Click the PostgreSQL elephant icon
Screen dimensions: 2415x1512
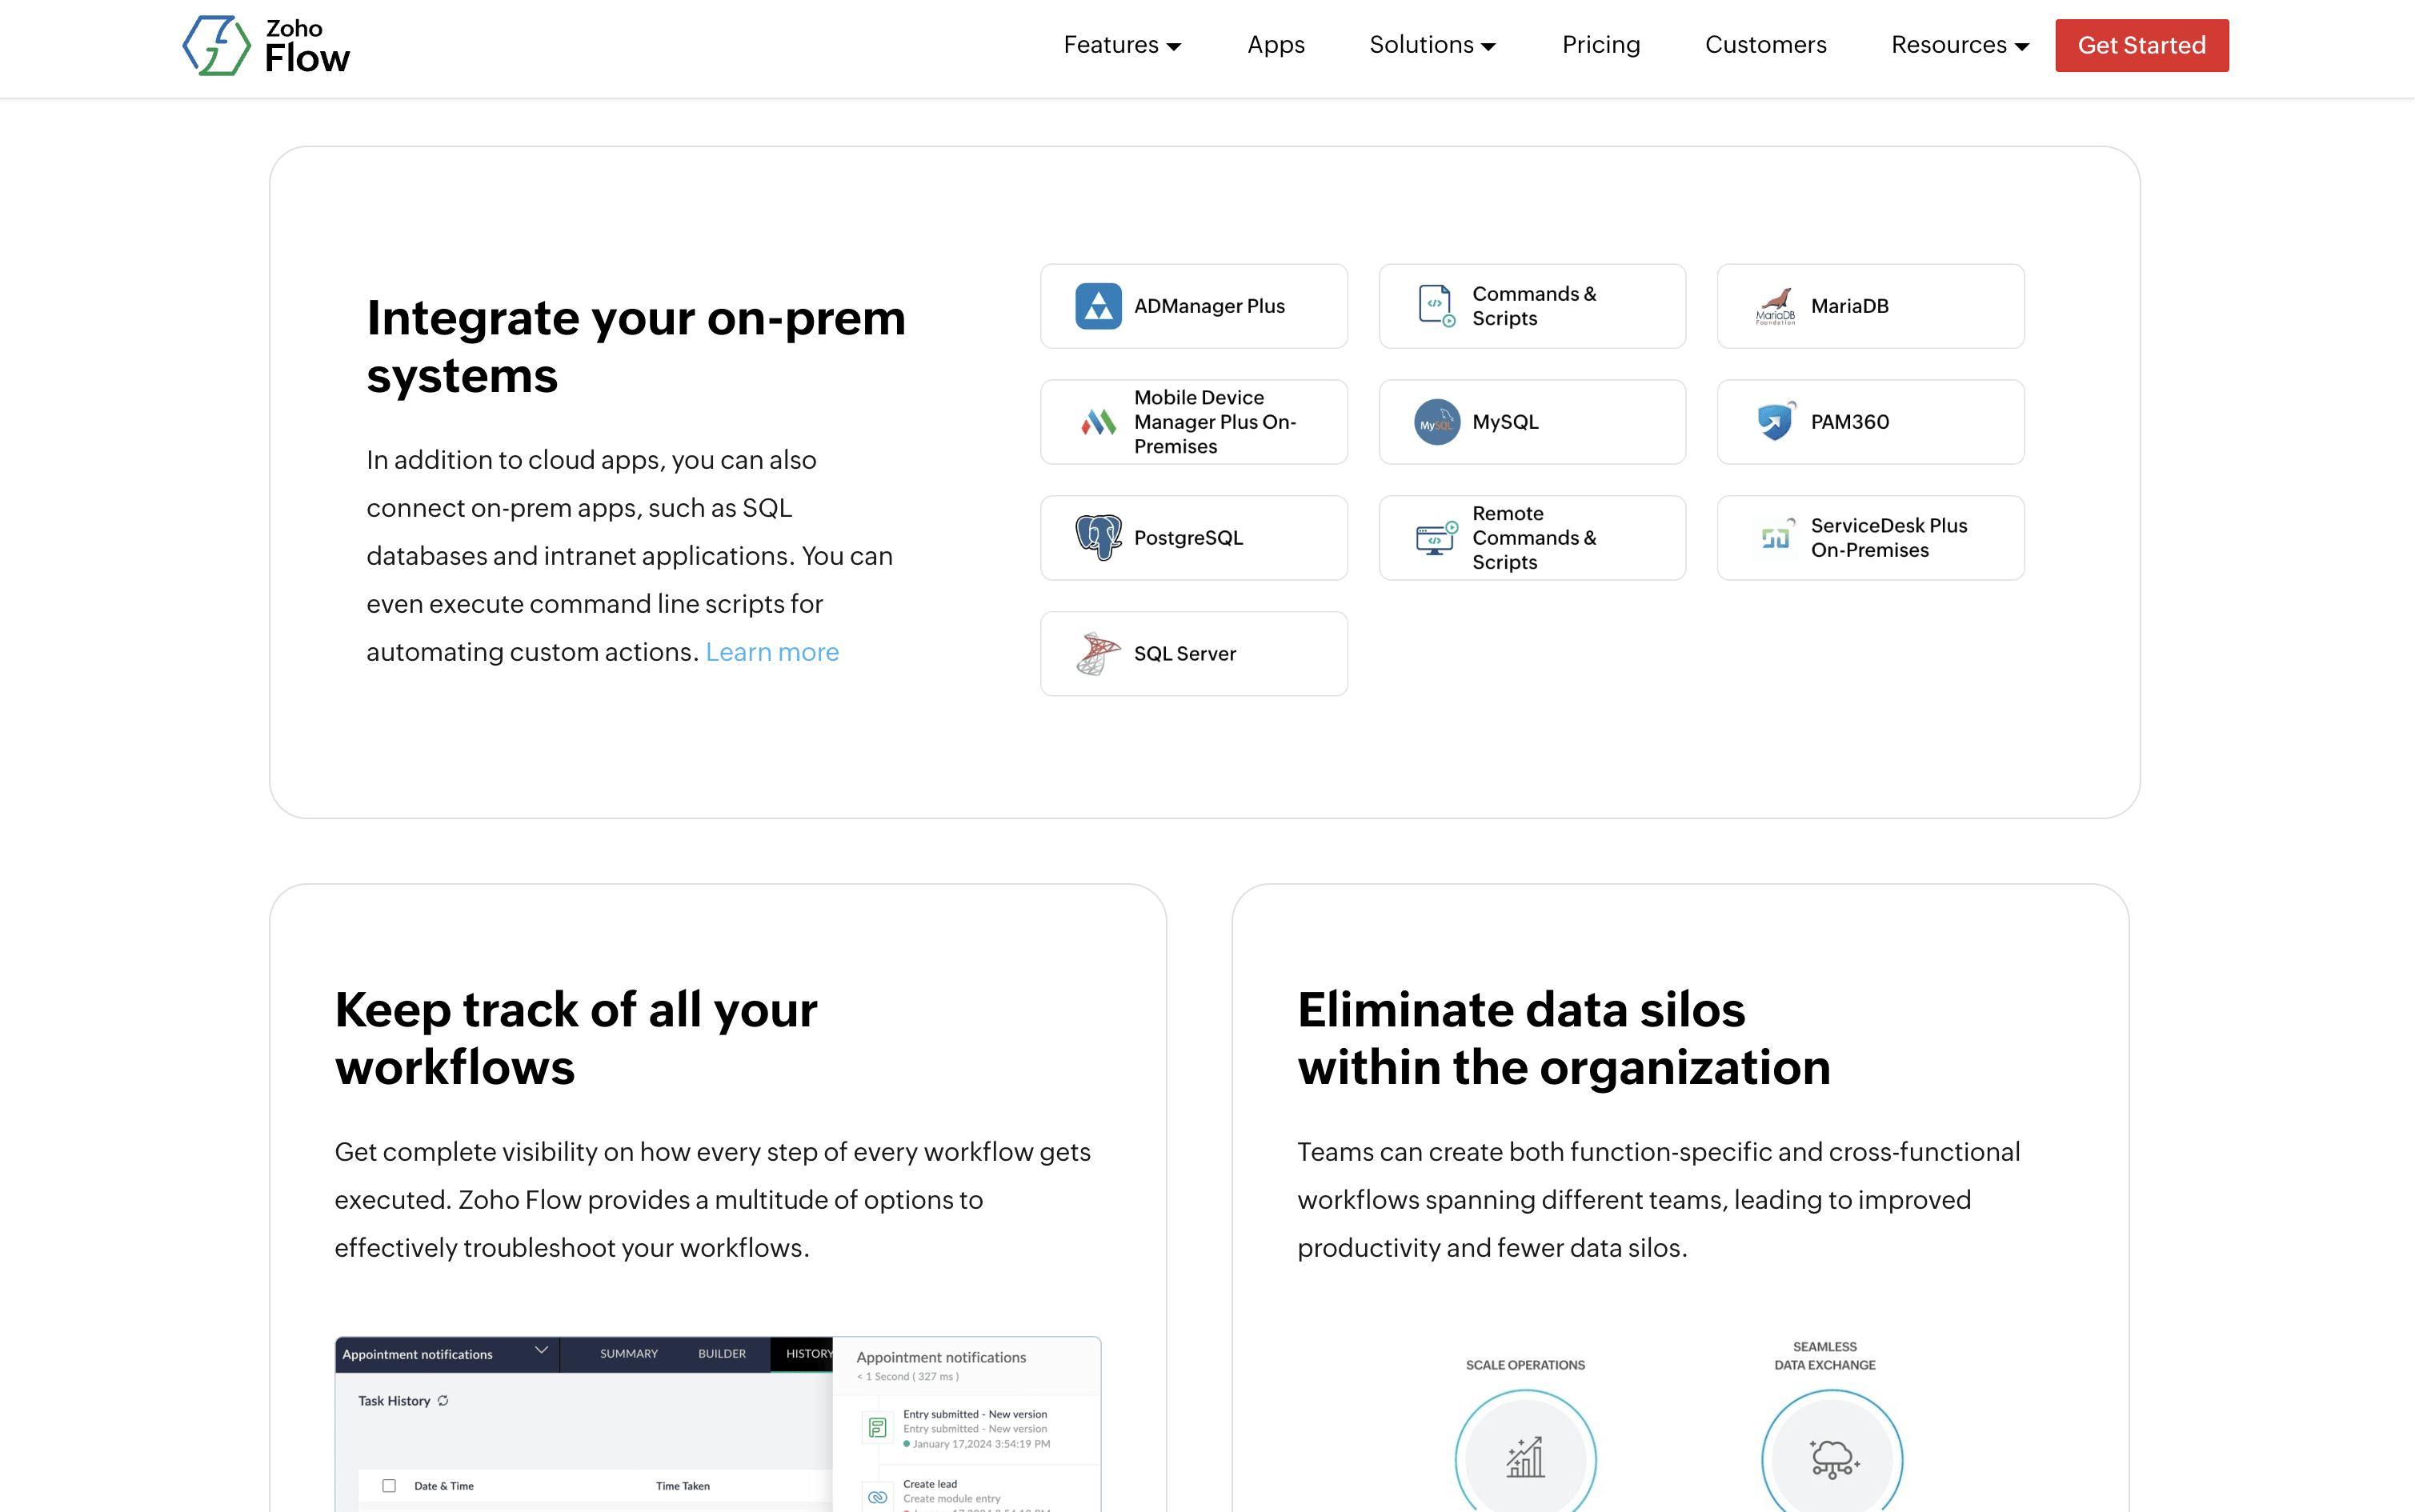tap(1098, 538)
